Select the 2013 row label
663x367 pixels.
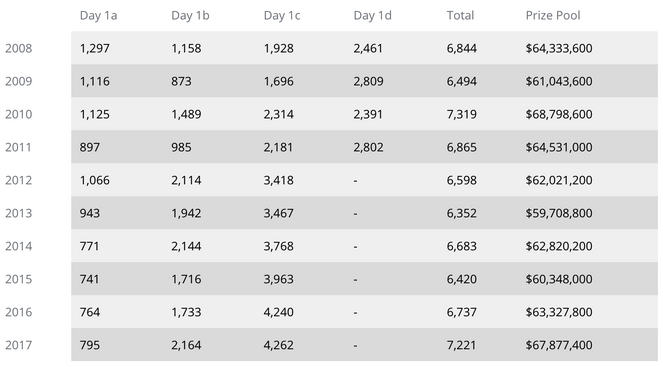[x=19, y=213]
